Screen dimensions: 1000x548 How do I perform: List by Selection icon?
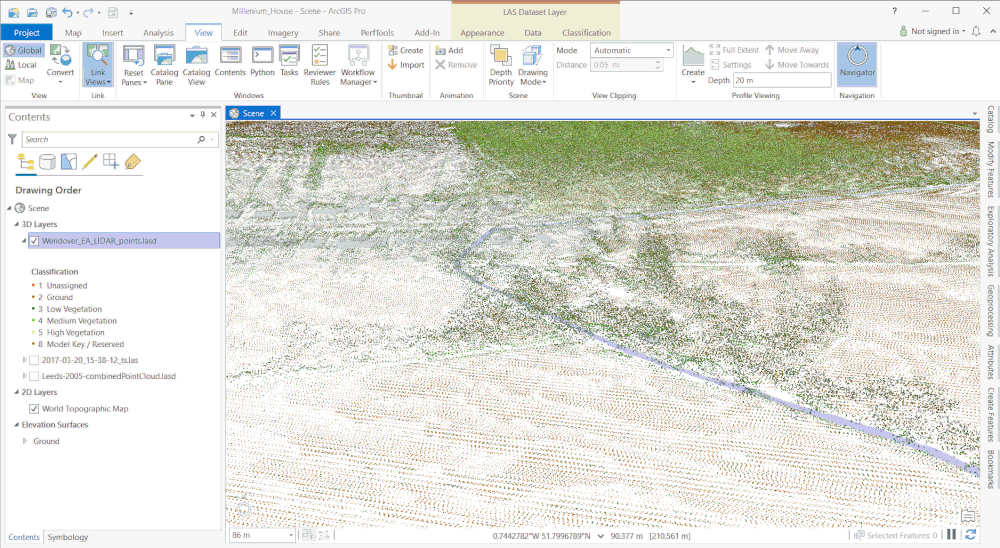[68, 162]
